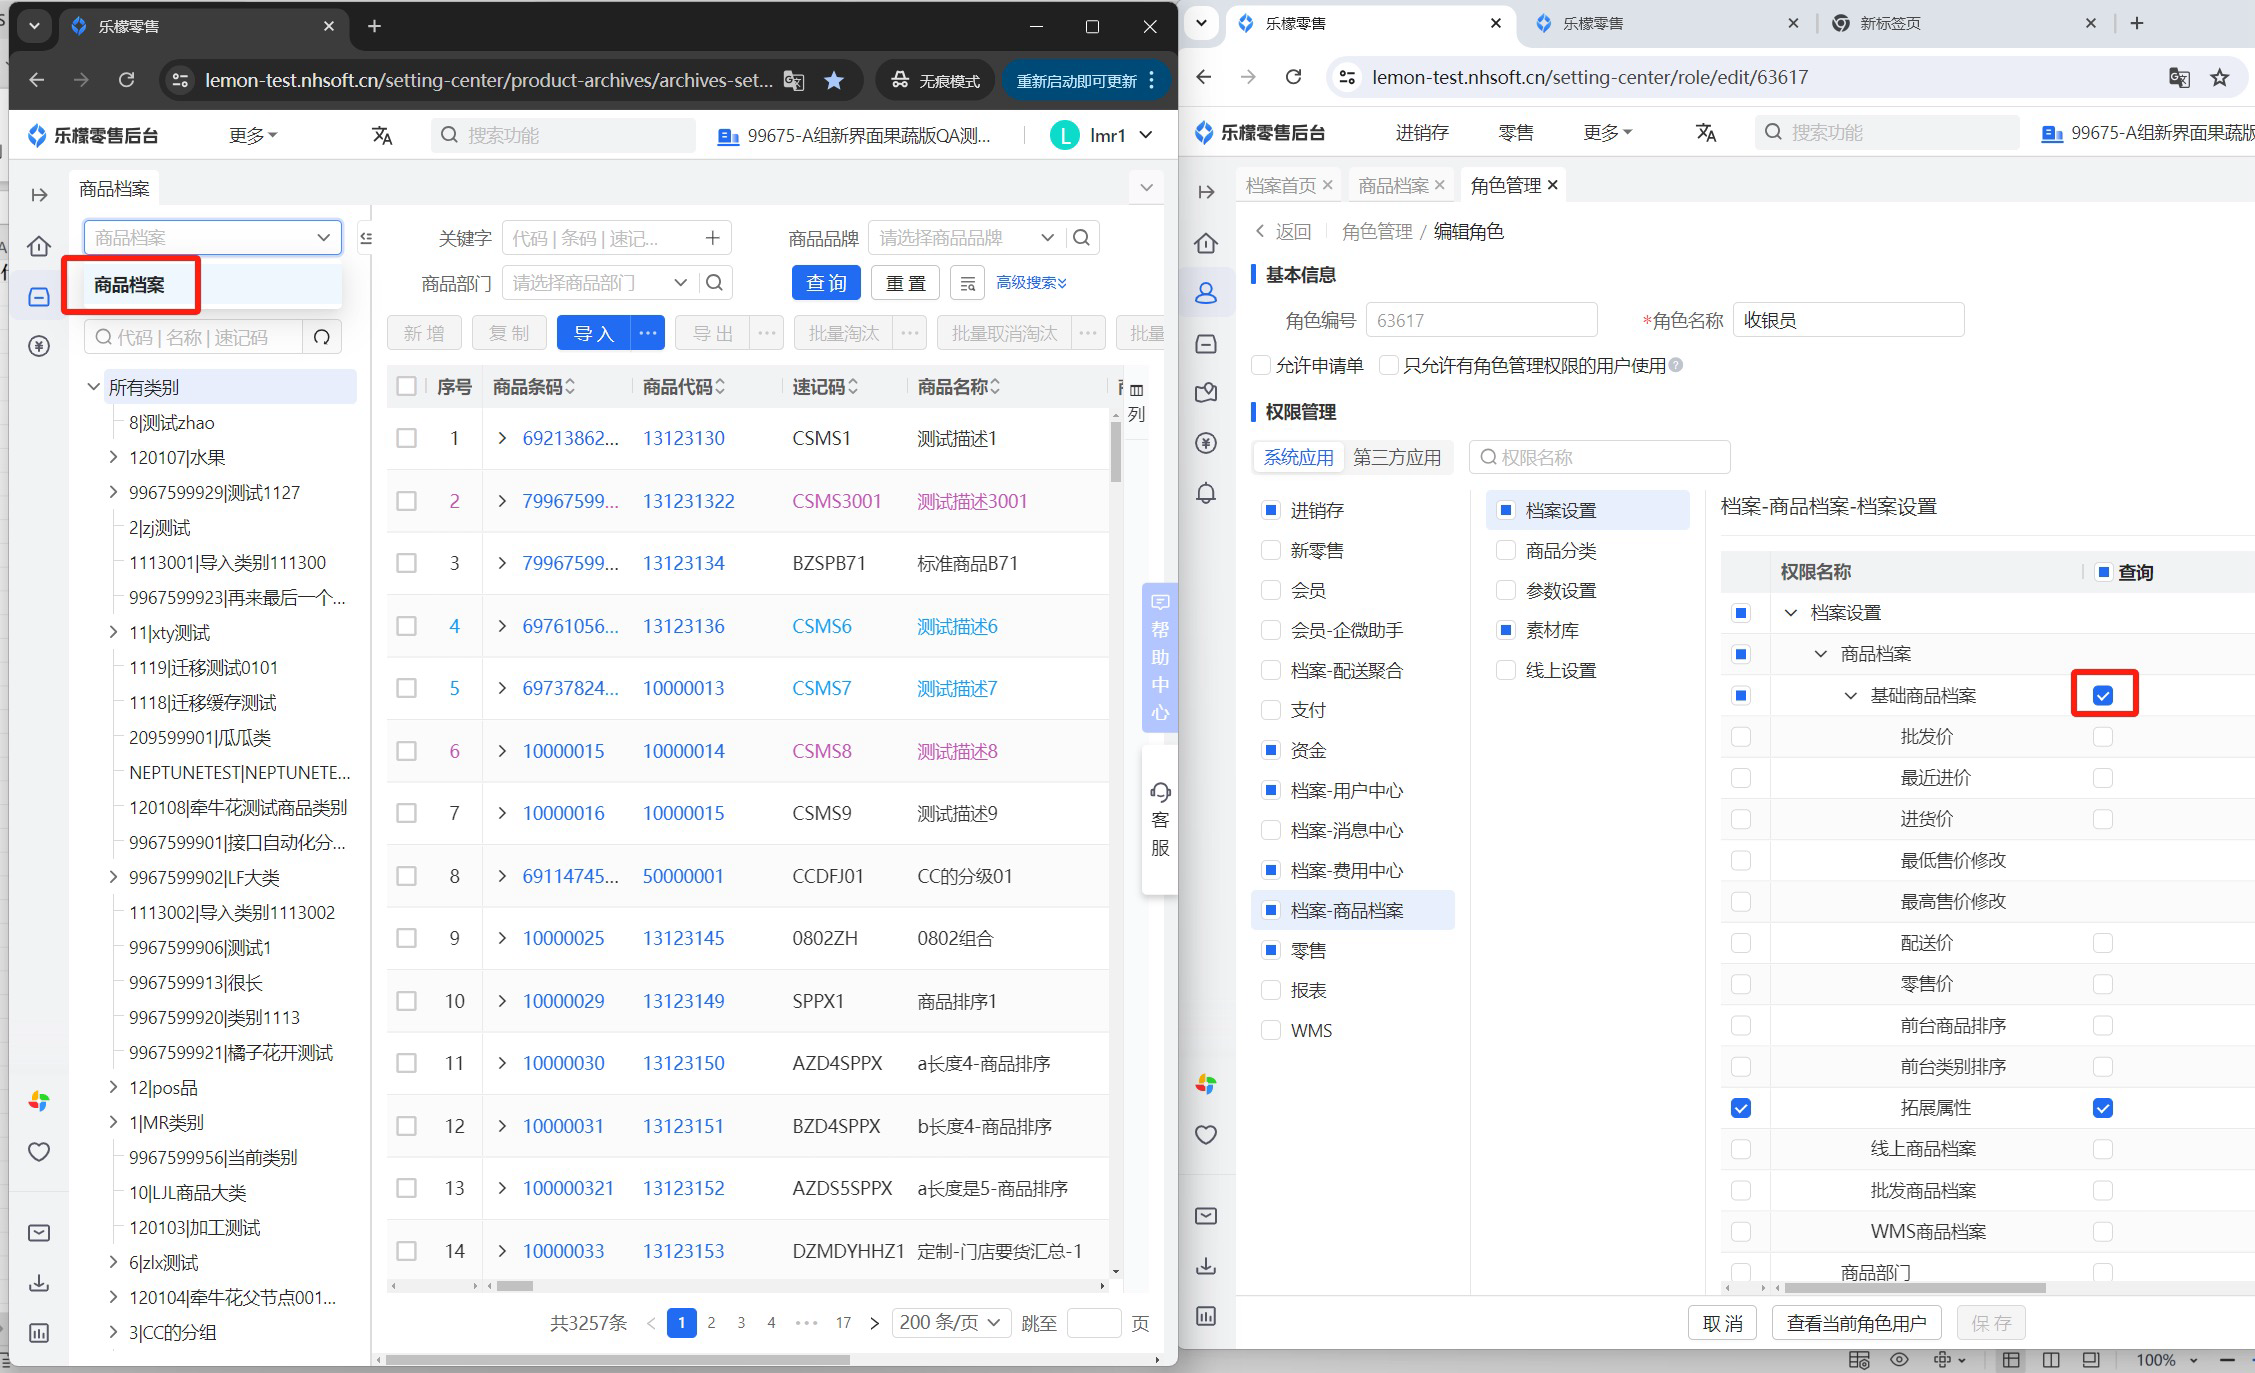The height and width of the screenshot is (1373, 2255).
Task: Open 请选择商品品牌 dropdown
Action: (967, 238)
